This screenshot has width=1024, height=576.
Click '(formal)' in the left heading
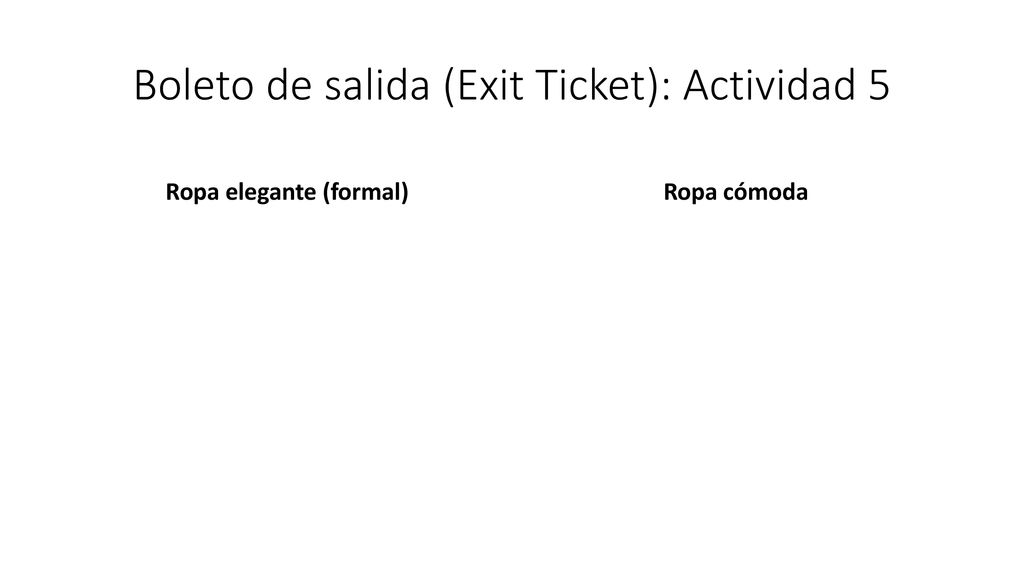tap(366, 193)
